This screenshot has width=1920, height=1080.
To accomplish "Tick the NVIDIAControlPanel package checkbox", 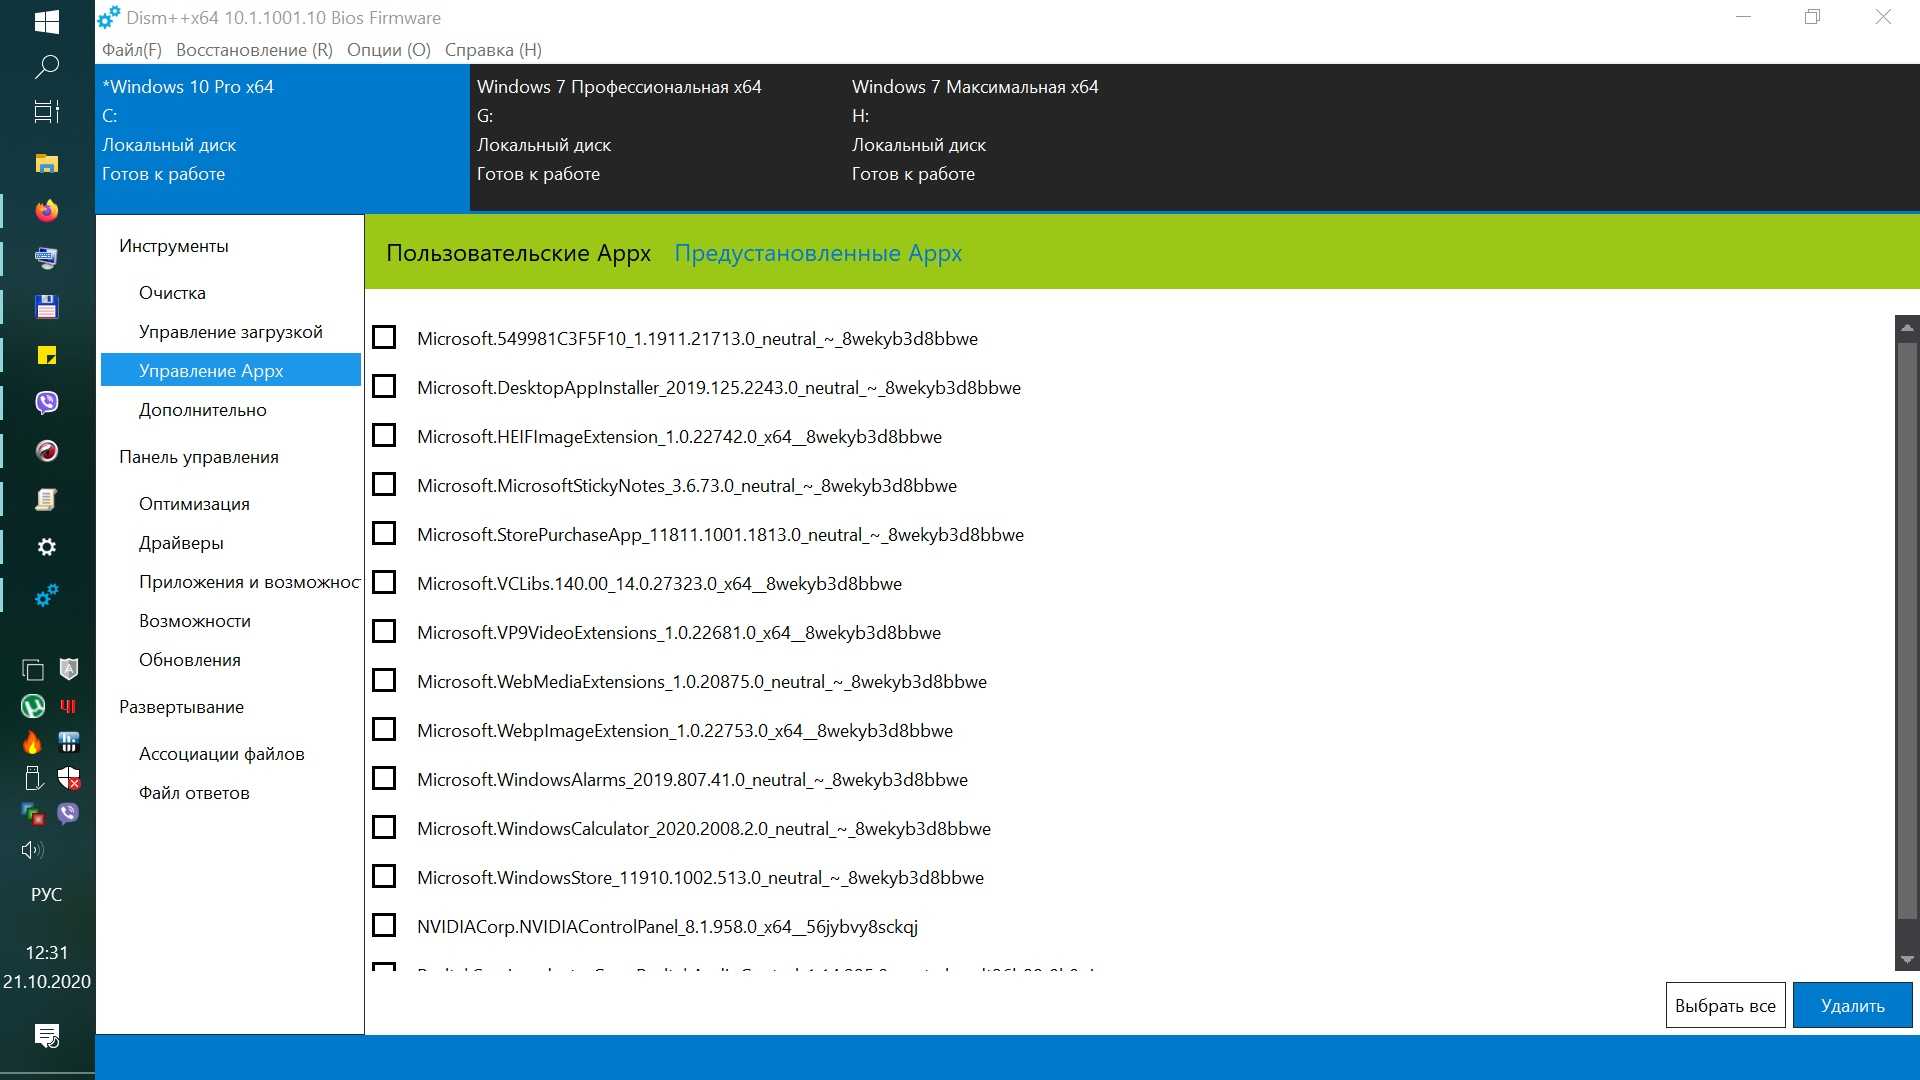I will coord(384,926).
